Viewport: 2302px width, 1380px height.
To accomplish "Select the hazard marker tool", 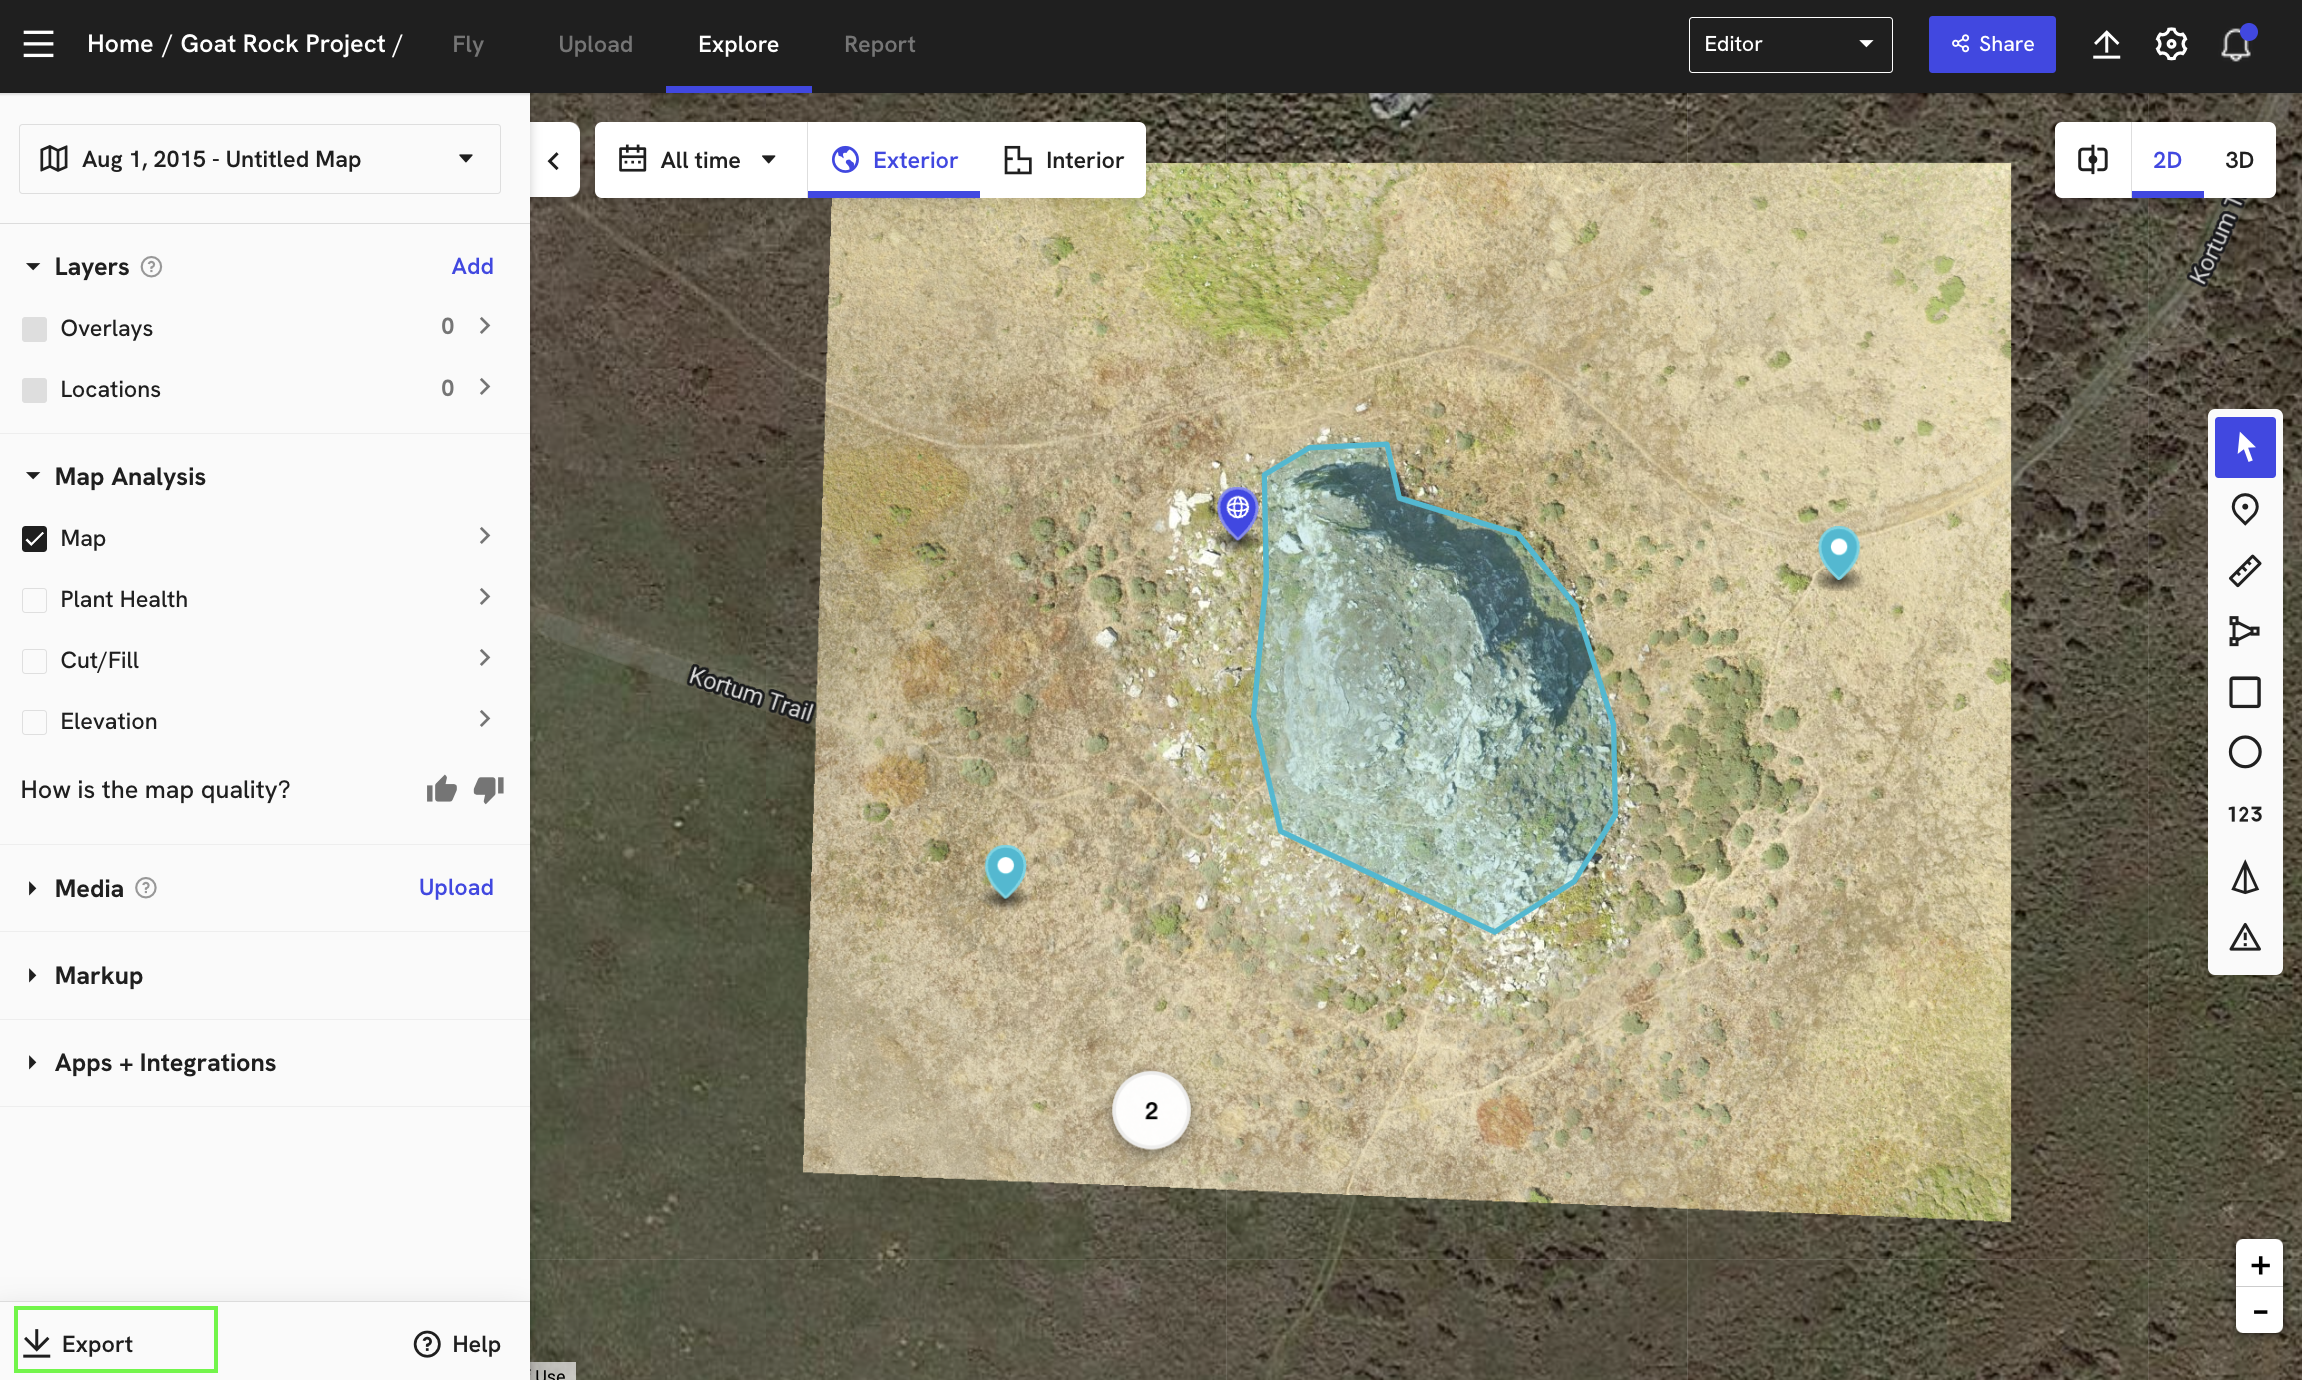I will coord(2243,936).
